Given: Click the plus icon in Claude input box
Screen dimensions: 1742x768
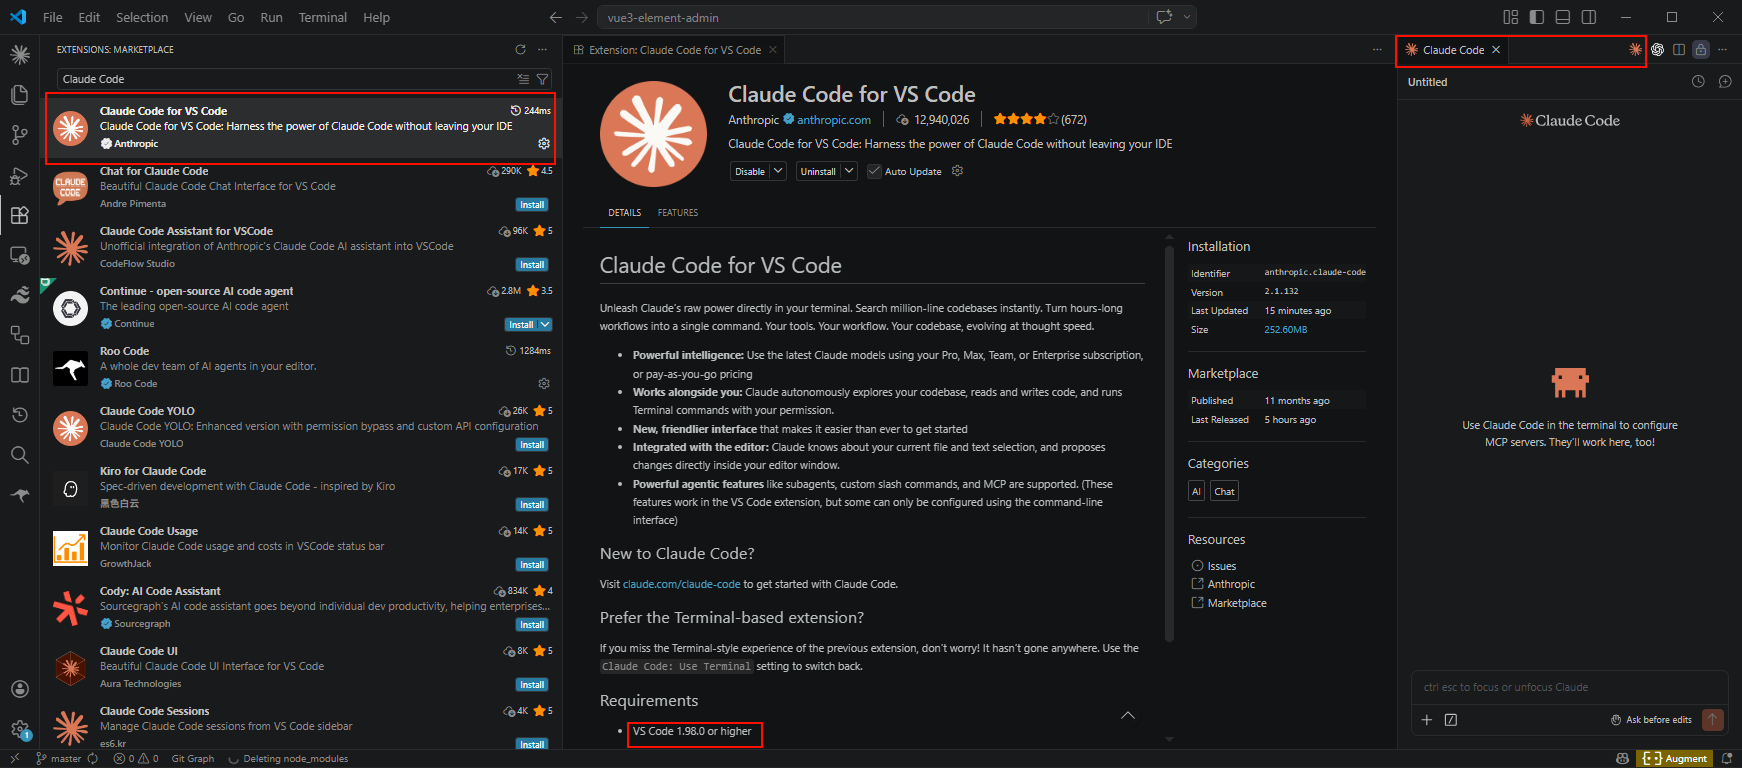Looking at the screenshot, I should pyautogui.click(x=1427, y=719).
